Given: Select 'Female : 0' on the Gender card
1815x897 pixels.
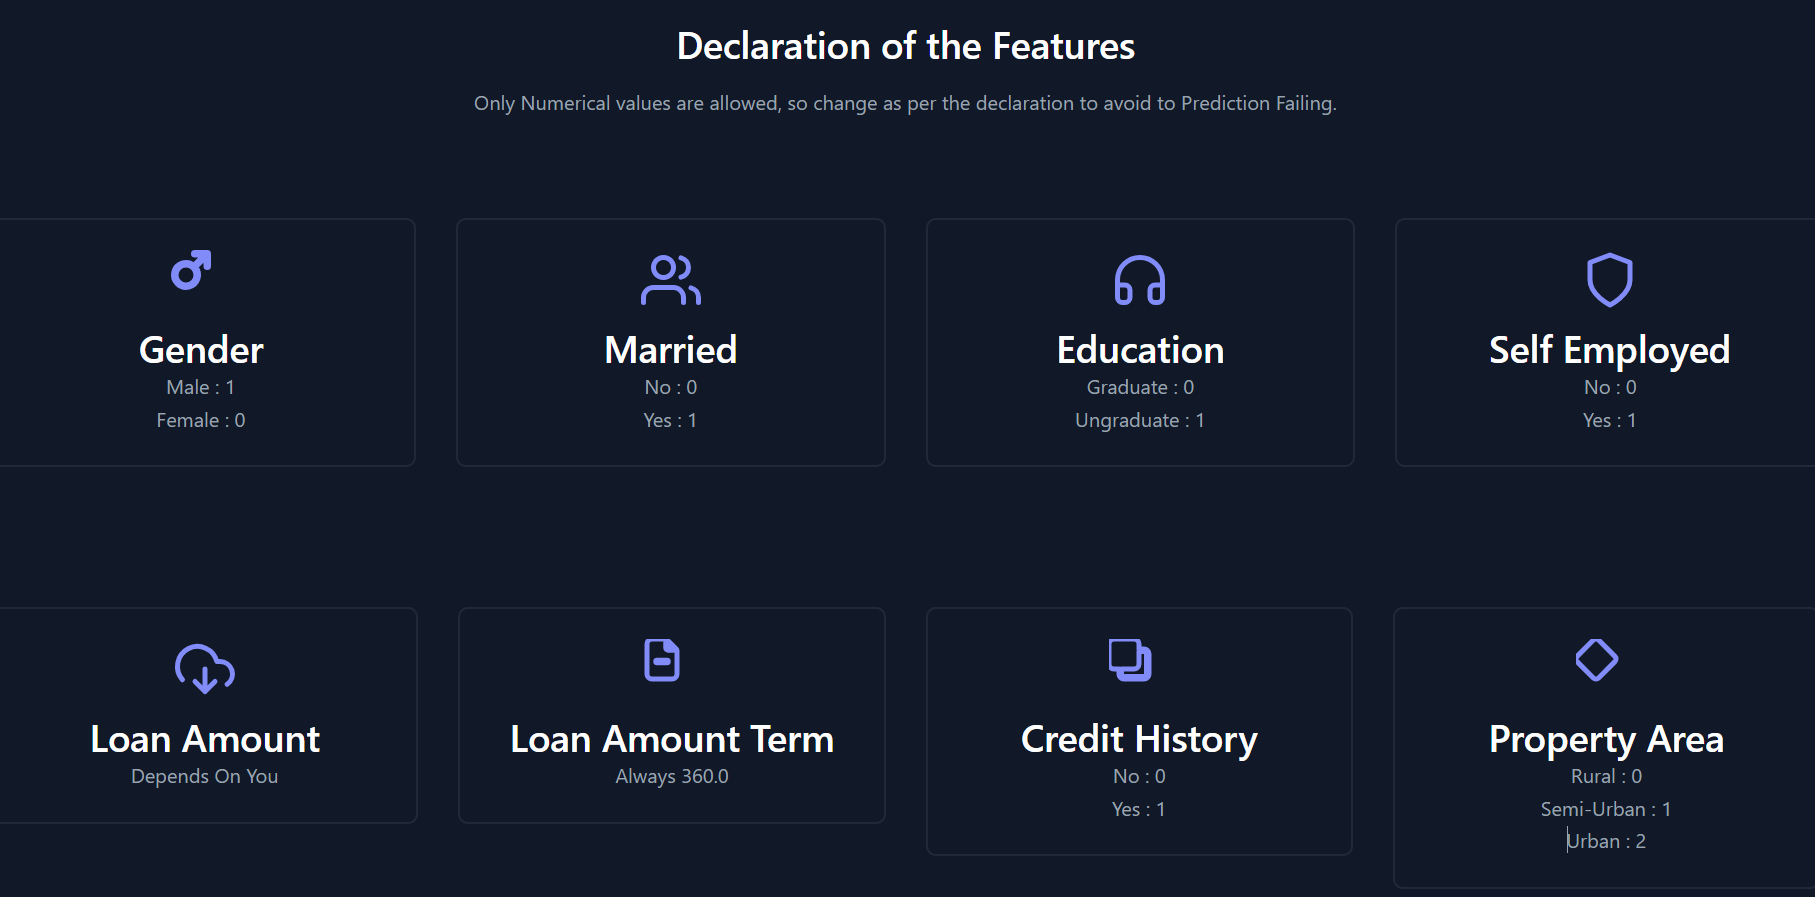Looking at the screenshot, I should click(x=200, y=420).
